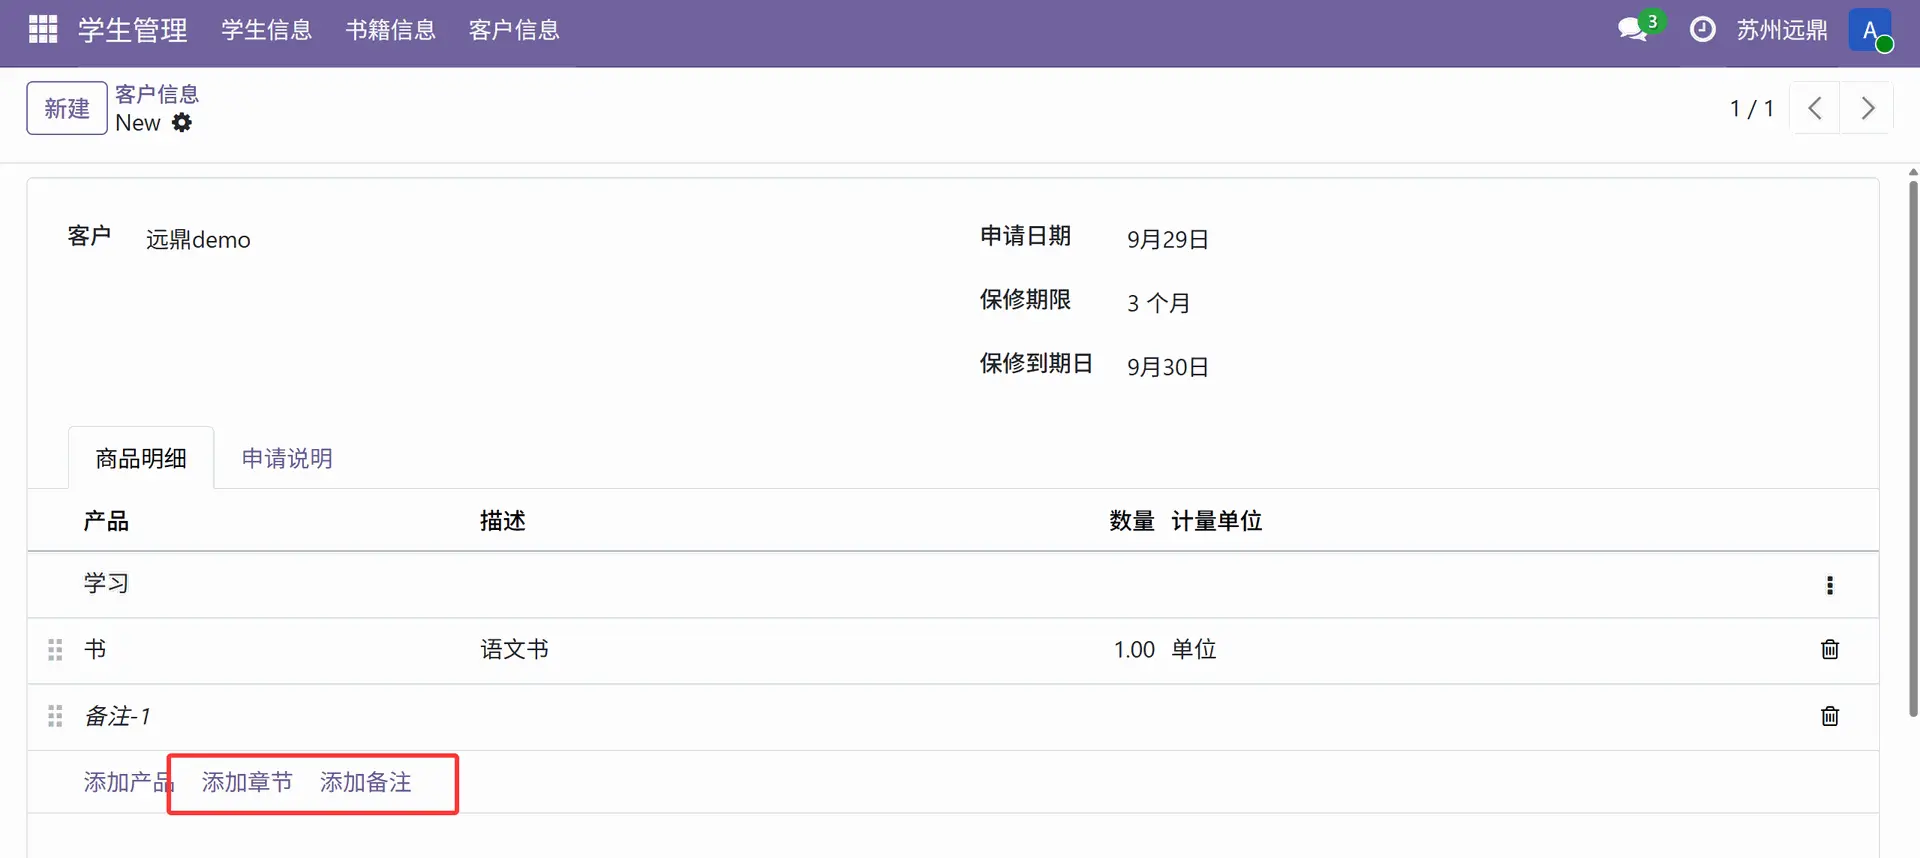1920x858 pixels.
Task: Open the 苏州远鼎 company switcher
Action: 1781,30
